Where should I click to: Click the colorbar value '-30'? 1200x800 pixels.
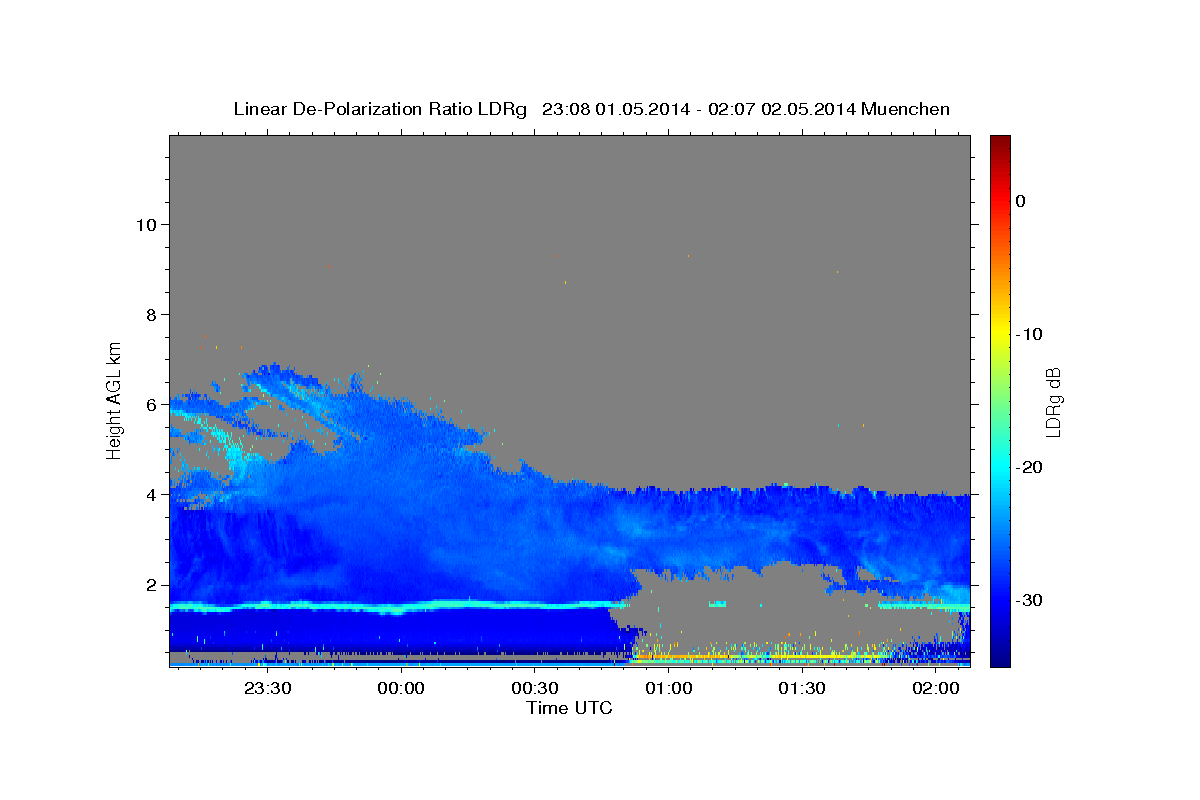(x=1029, y=600)
